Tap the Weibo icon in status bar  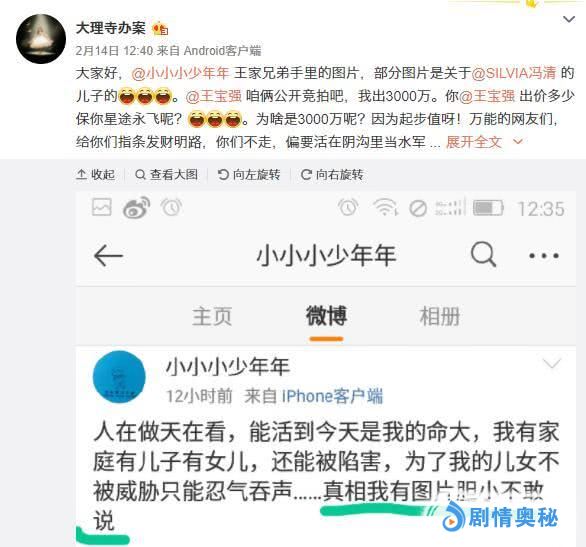pos(136,207)
